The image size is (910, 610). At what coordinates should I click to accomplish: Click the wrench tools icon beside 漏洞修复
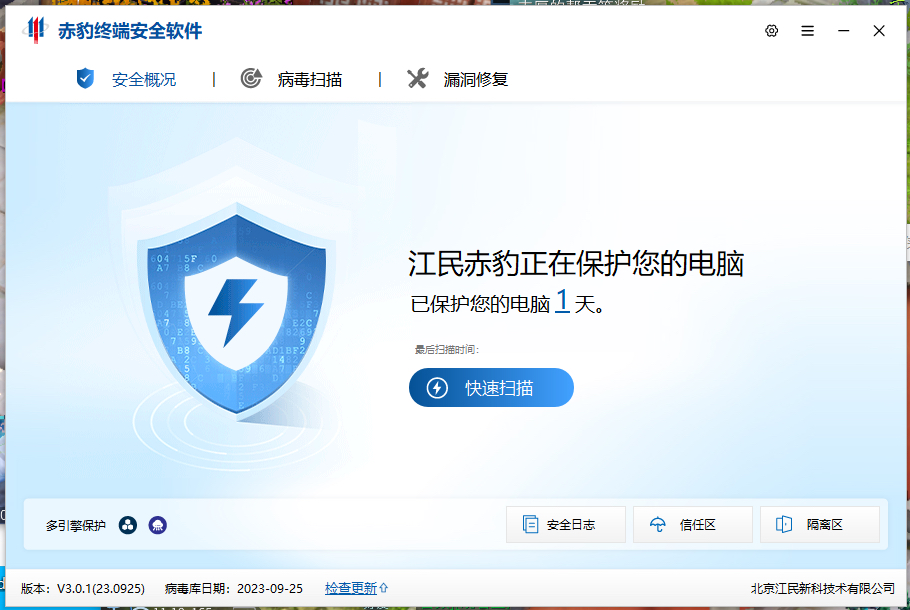[x=418, y=78]
